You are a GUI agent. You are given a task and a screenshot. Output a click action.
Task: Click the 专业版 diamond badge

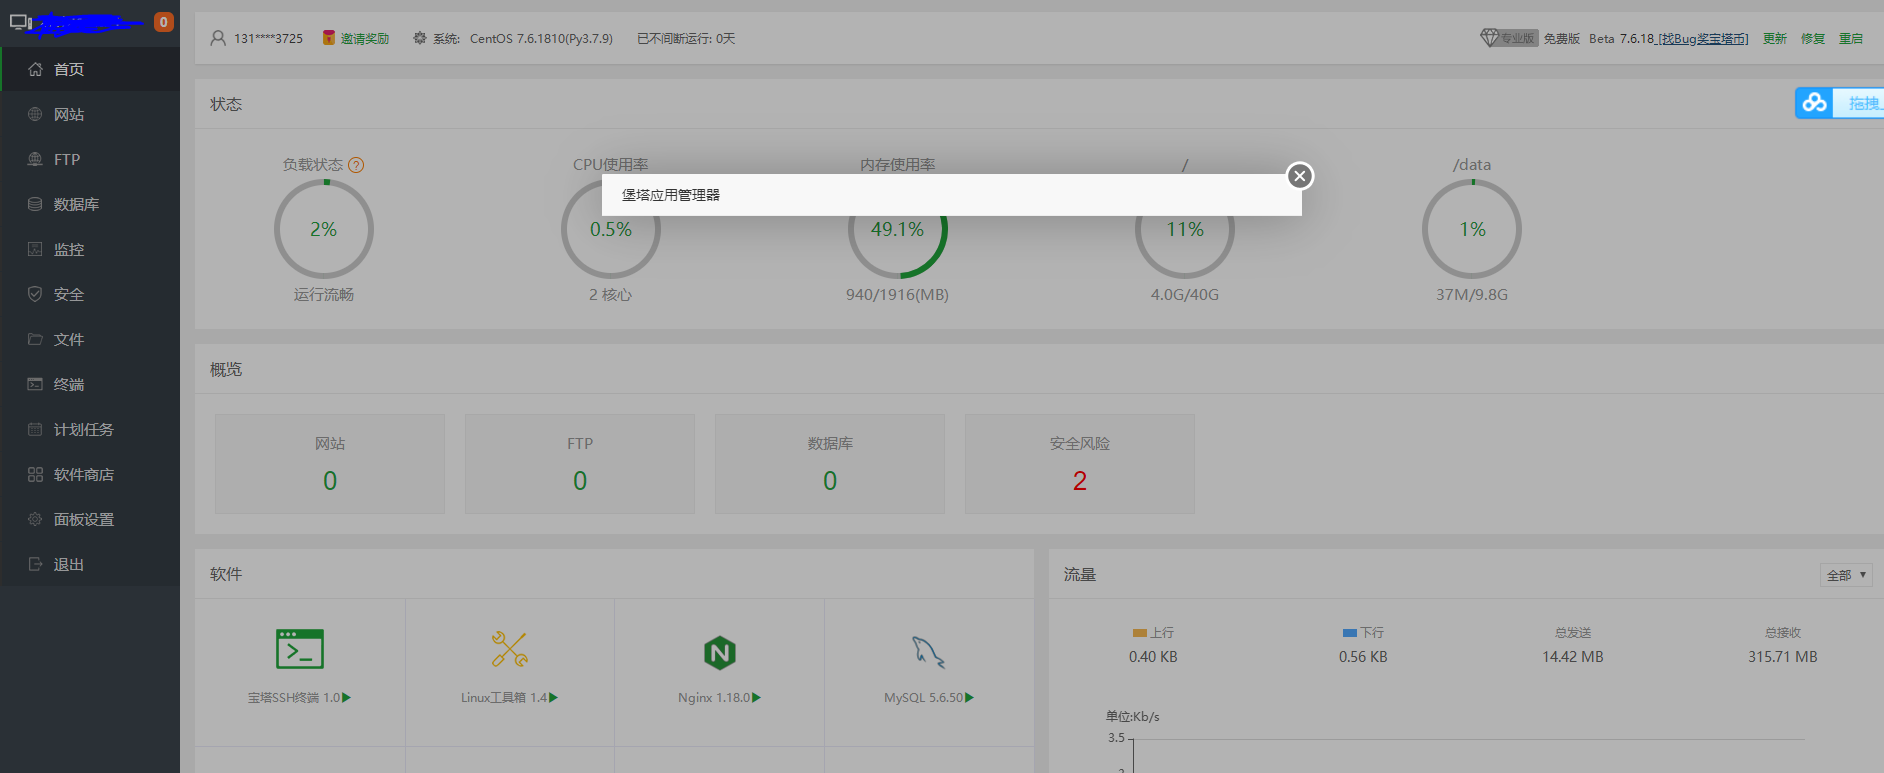pyautogui.click(x=1509, y=38)
